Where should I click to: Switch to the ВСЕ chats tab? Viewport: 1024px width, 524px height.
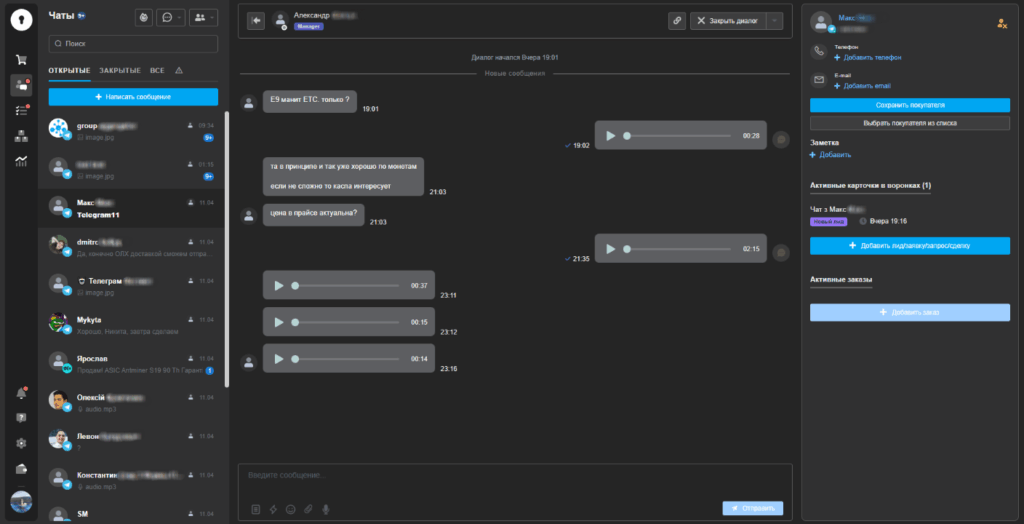pos(157,71)
